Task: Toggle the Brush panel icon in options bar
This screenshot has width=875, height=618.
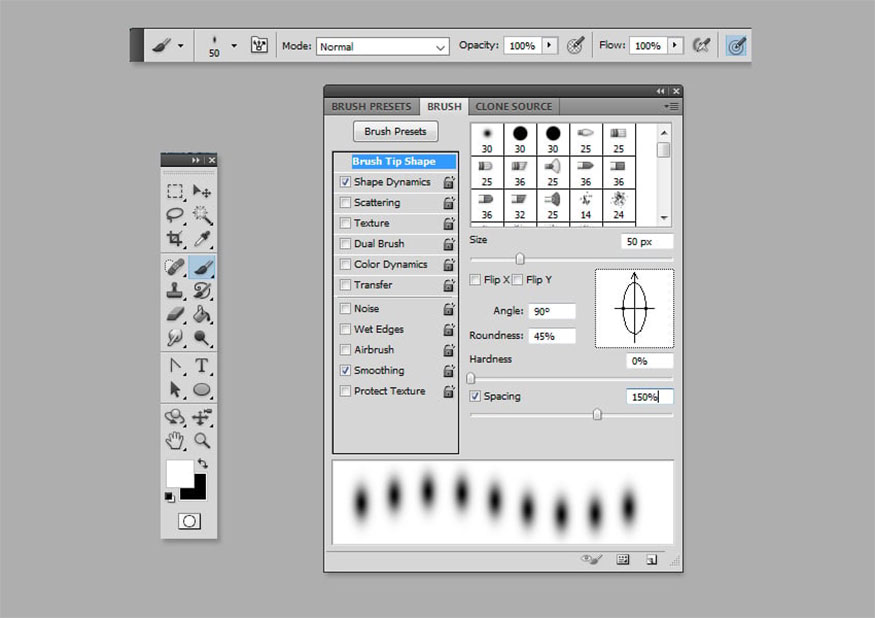Action: 259,46
